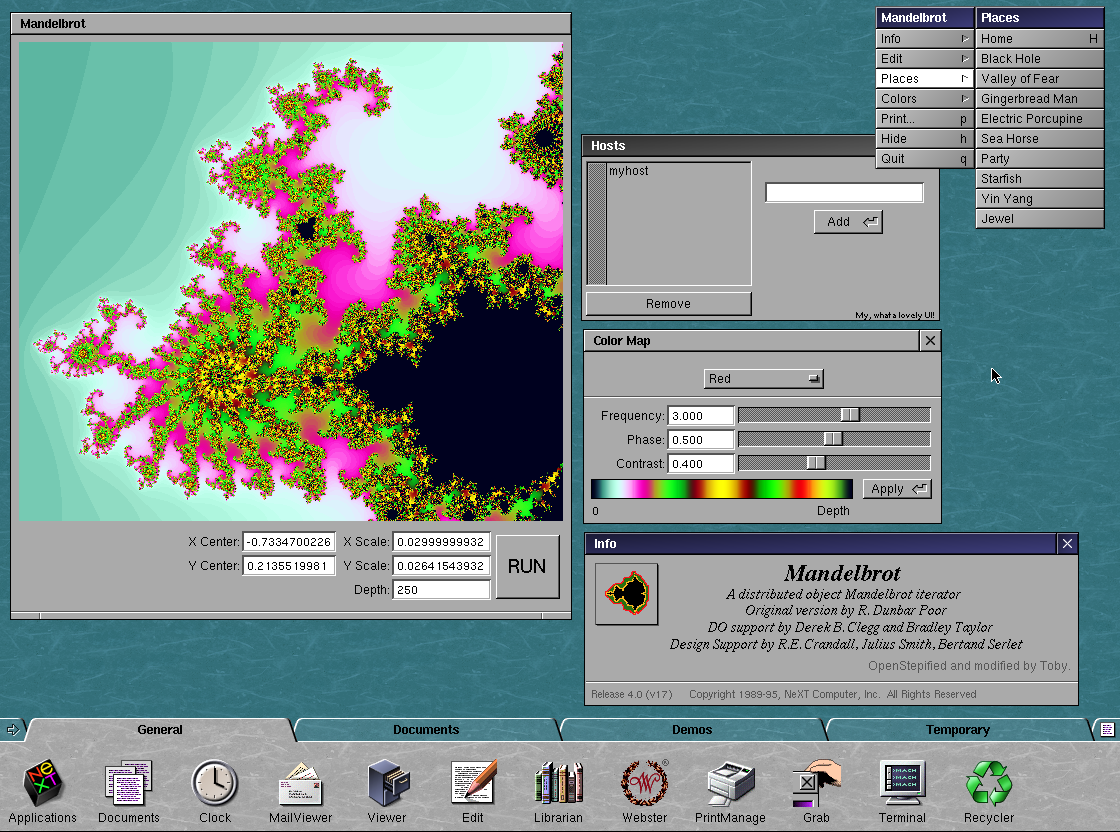The width and height of the screenshot is (1120, 832).
Task: Expand the Info submenu
Action: click(x=924, y=39)
